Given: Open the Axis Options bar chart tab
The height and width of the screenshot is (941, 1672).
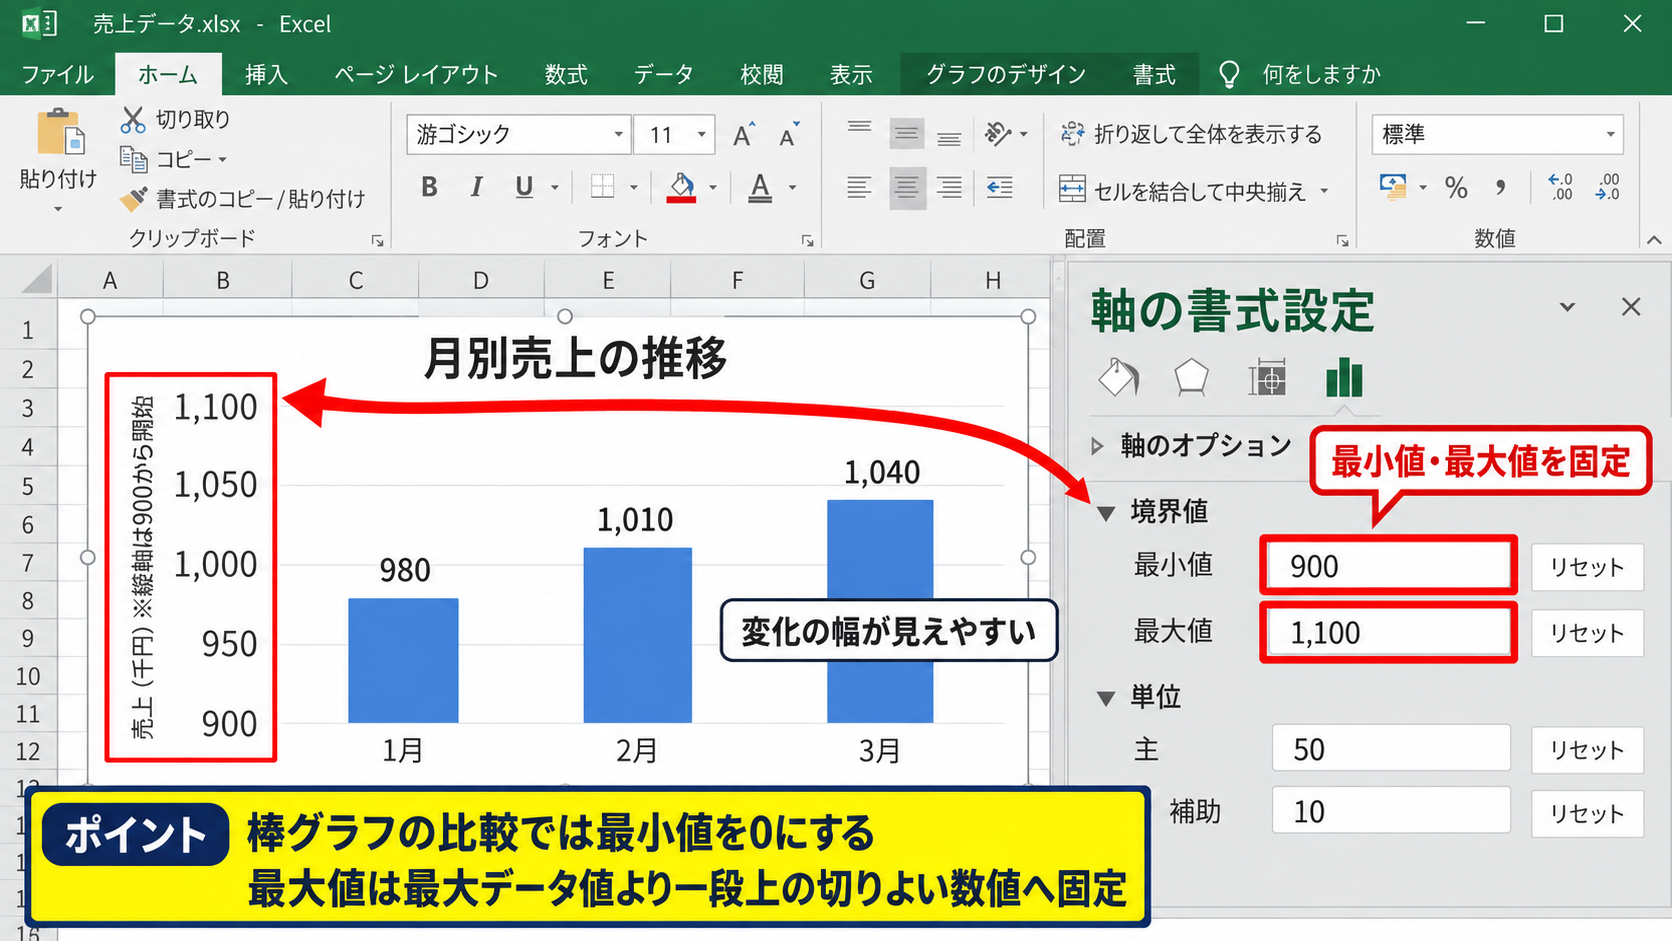Looking at the screenshot, I should click(x=1344, y=378).
